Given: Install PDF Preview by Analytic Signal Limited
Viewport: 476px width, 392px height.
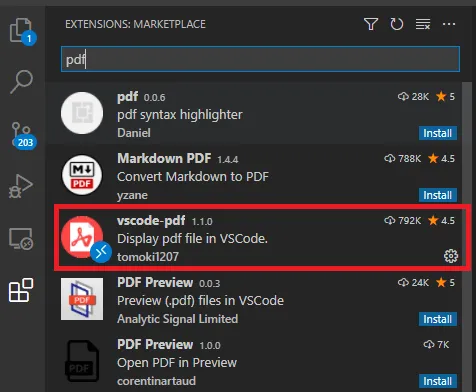Looking at the screenshot, I should [x=437, y=319].
